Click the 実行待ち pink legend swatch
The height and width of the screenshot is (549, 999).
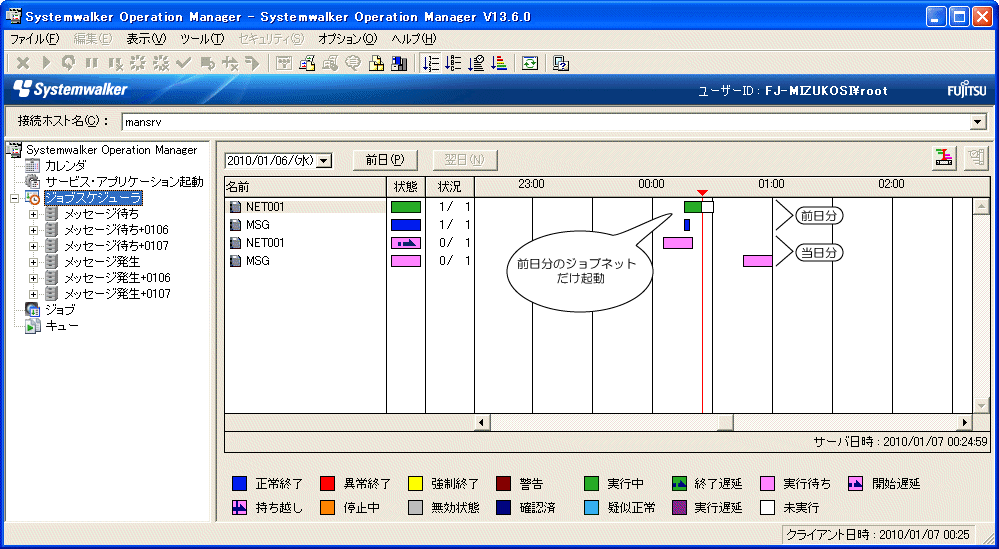(x=768, y=484)
